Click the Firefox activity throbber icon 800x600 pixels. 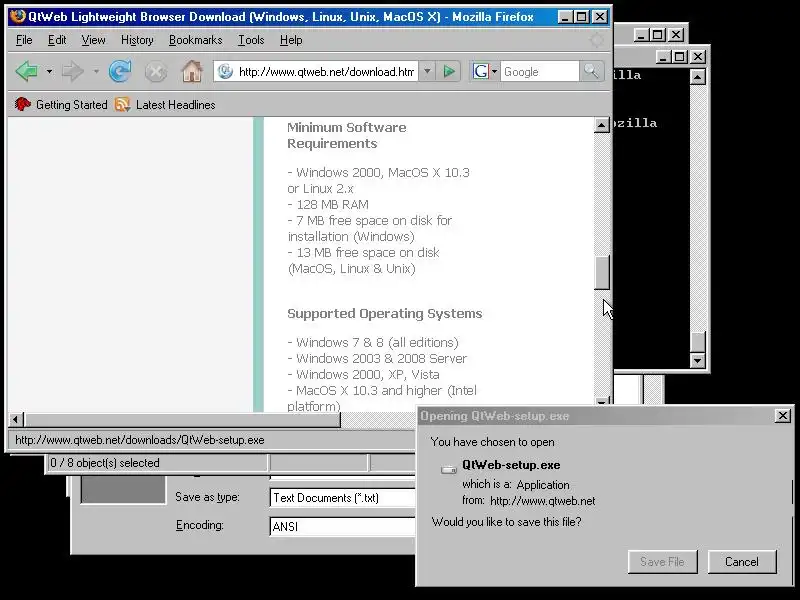596,40
